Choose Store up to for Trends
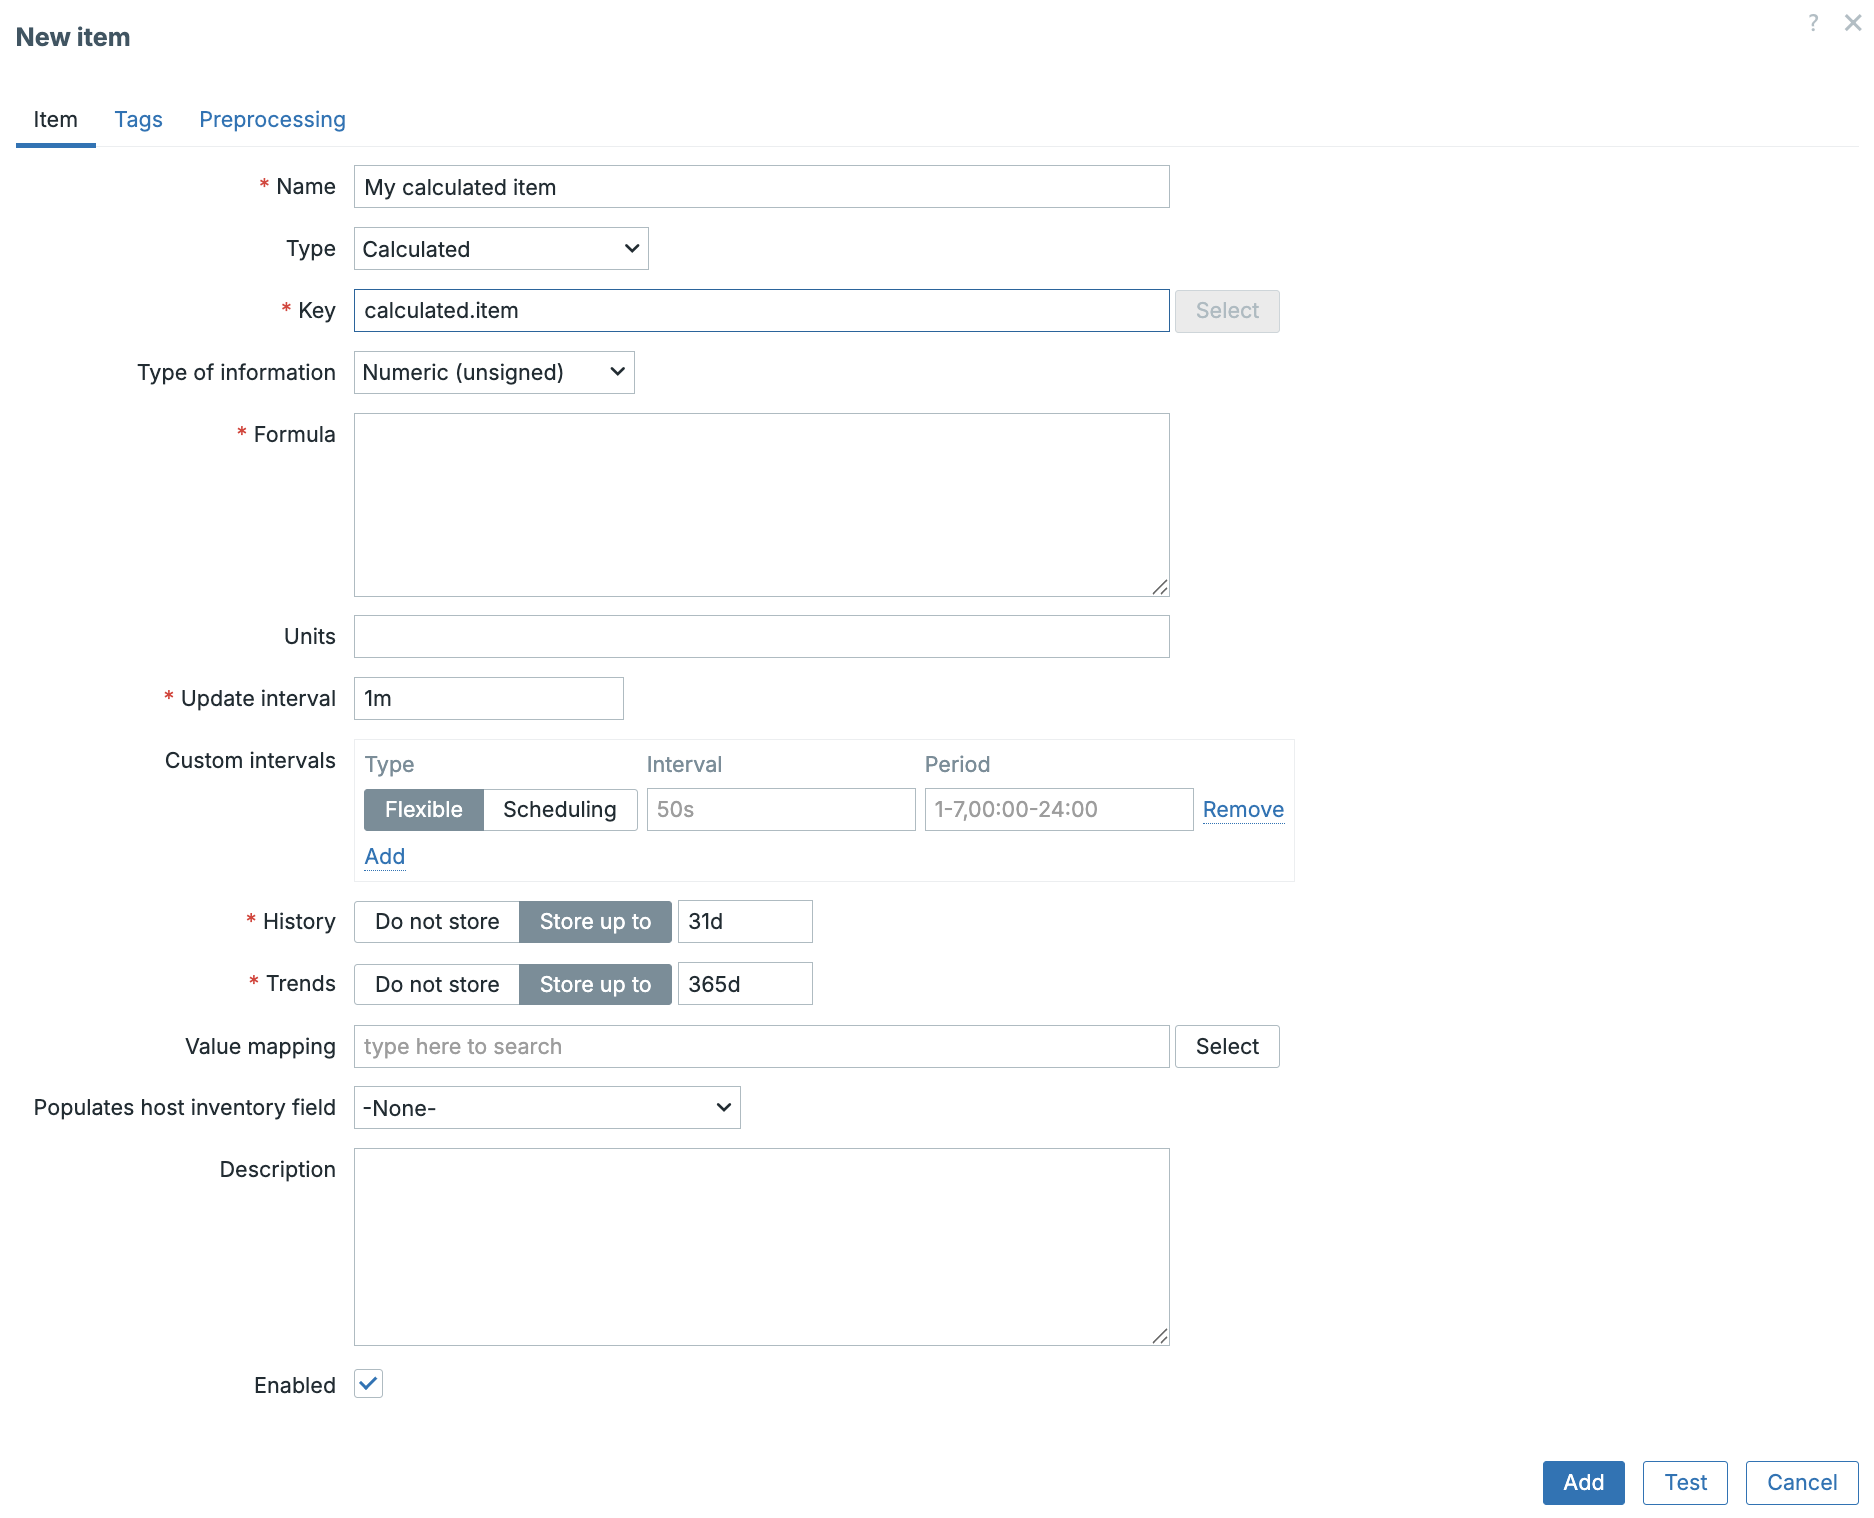Image resolution: width=1874 pixels, height=1518 pixels. (x=595, y=985)
